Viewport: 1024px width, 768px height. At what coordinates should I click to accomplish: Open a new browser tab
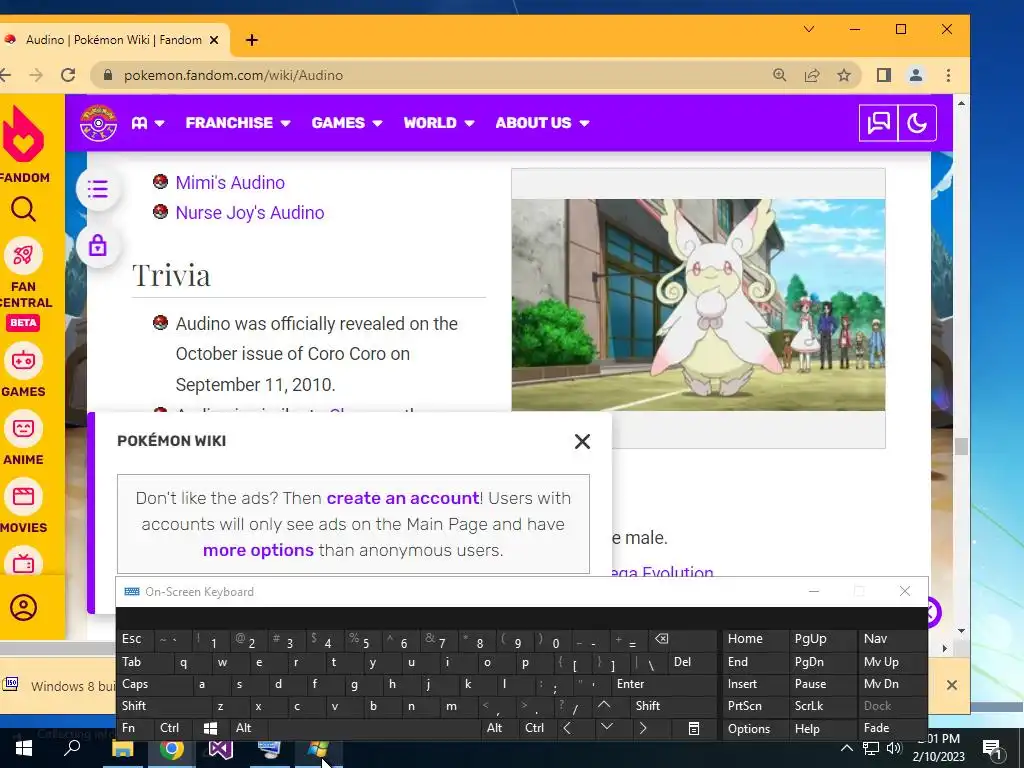pos(251,40)
